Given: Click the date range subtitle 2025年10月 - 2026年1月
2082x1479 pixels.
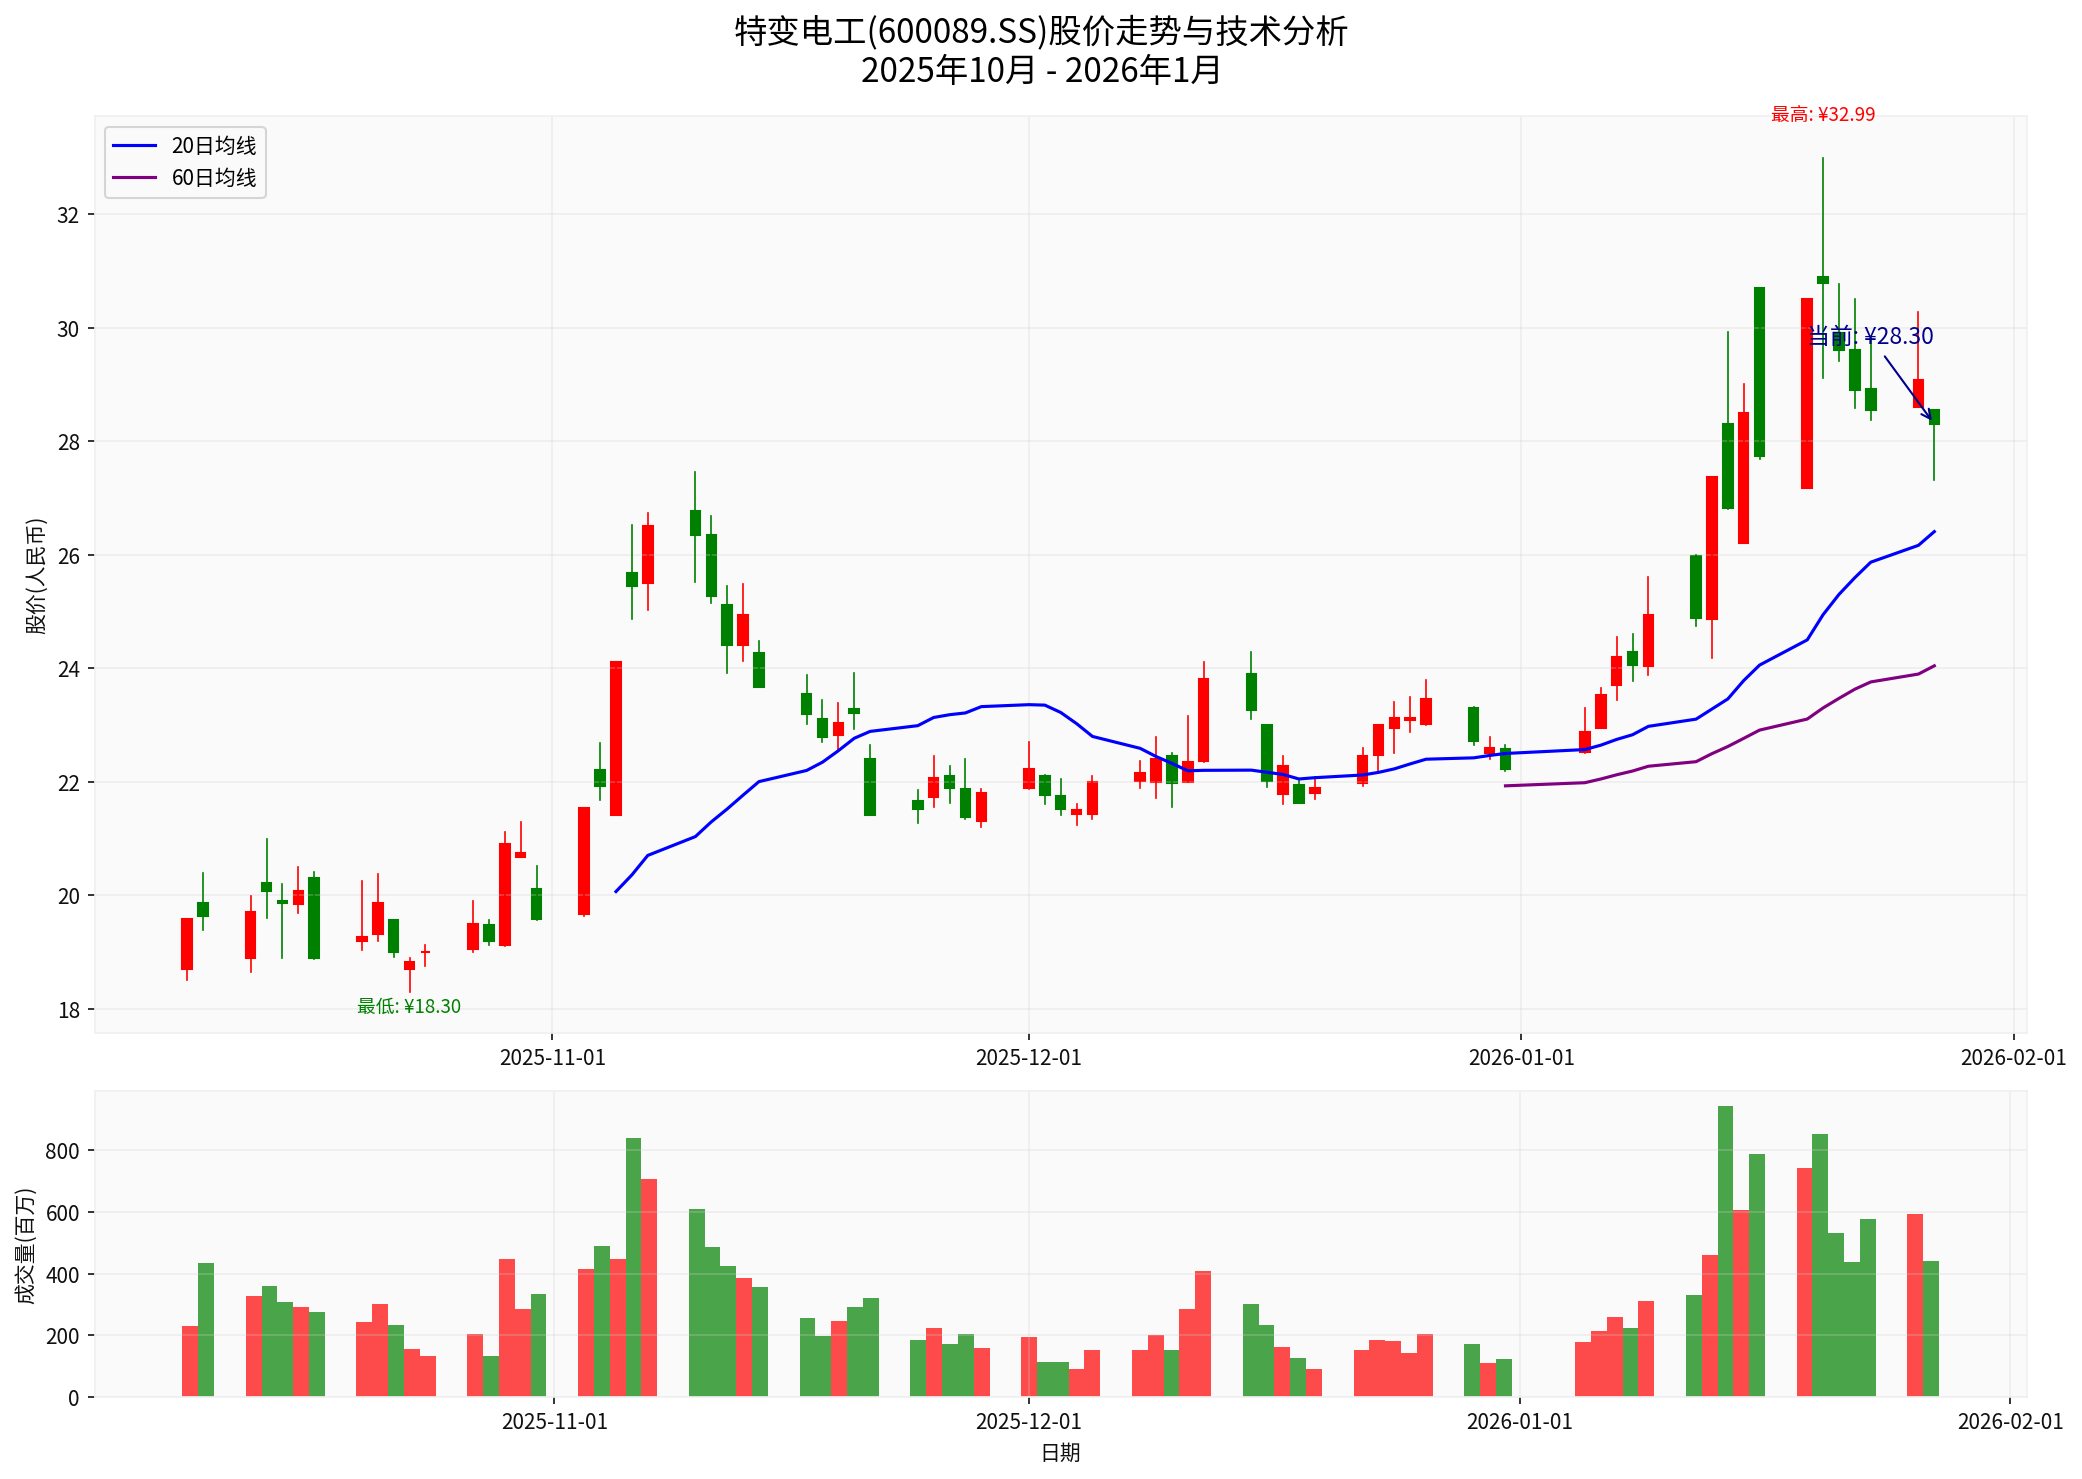Looking at the screenshot, I should (1040, 71).
